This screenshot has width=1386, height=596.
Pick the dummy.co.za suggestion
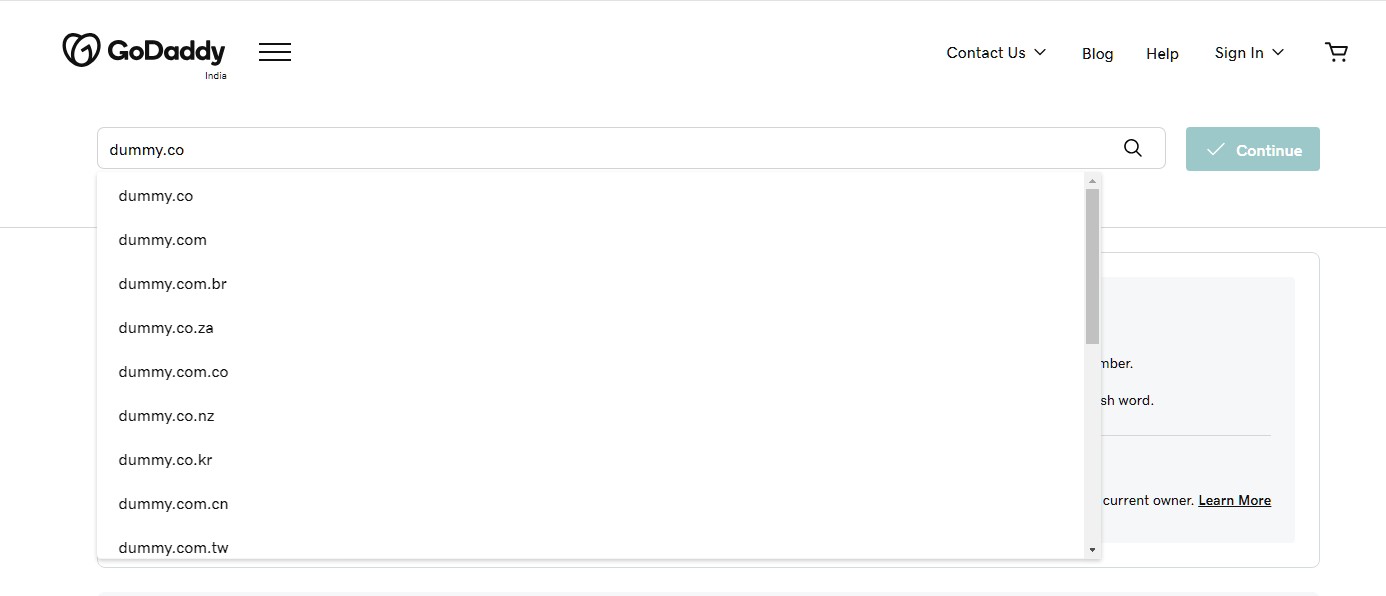[x=166, y=328]
